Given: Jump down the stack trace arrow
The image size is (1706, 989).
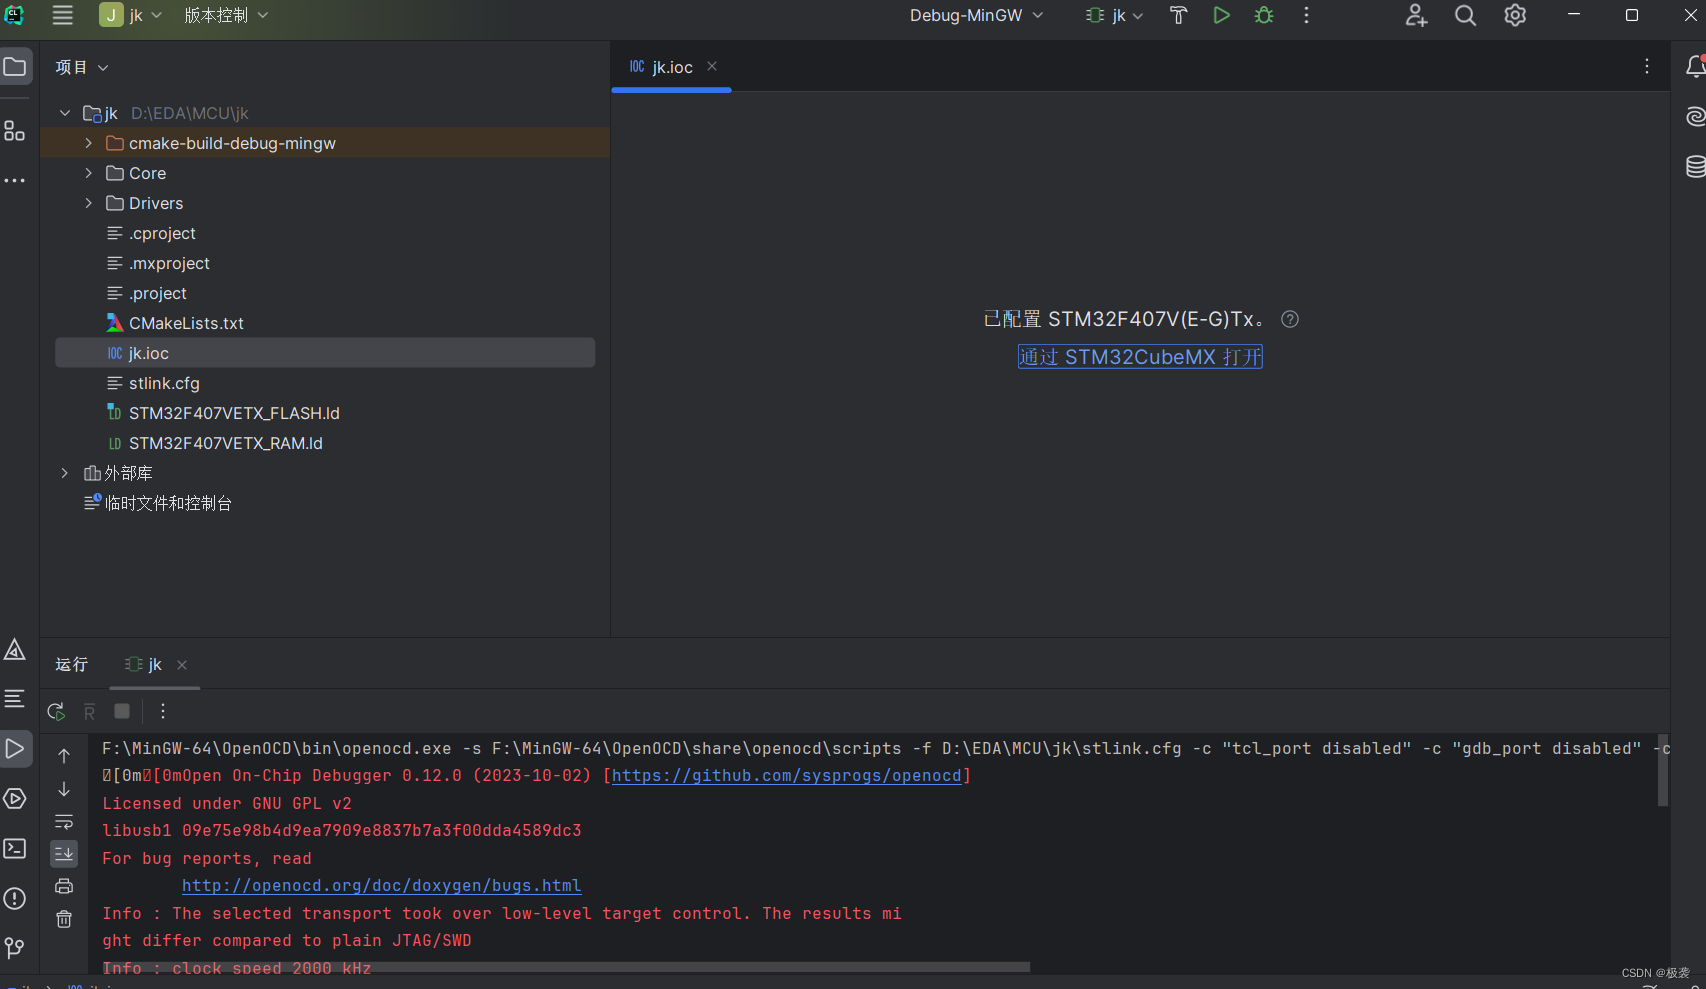Looking at the screenshot, I should [x=64, y=789].
